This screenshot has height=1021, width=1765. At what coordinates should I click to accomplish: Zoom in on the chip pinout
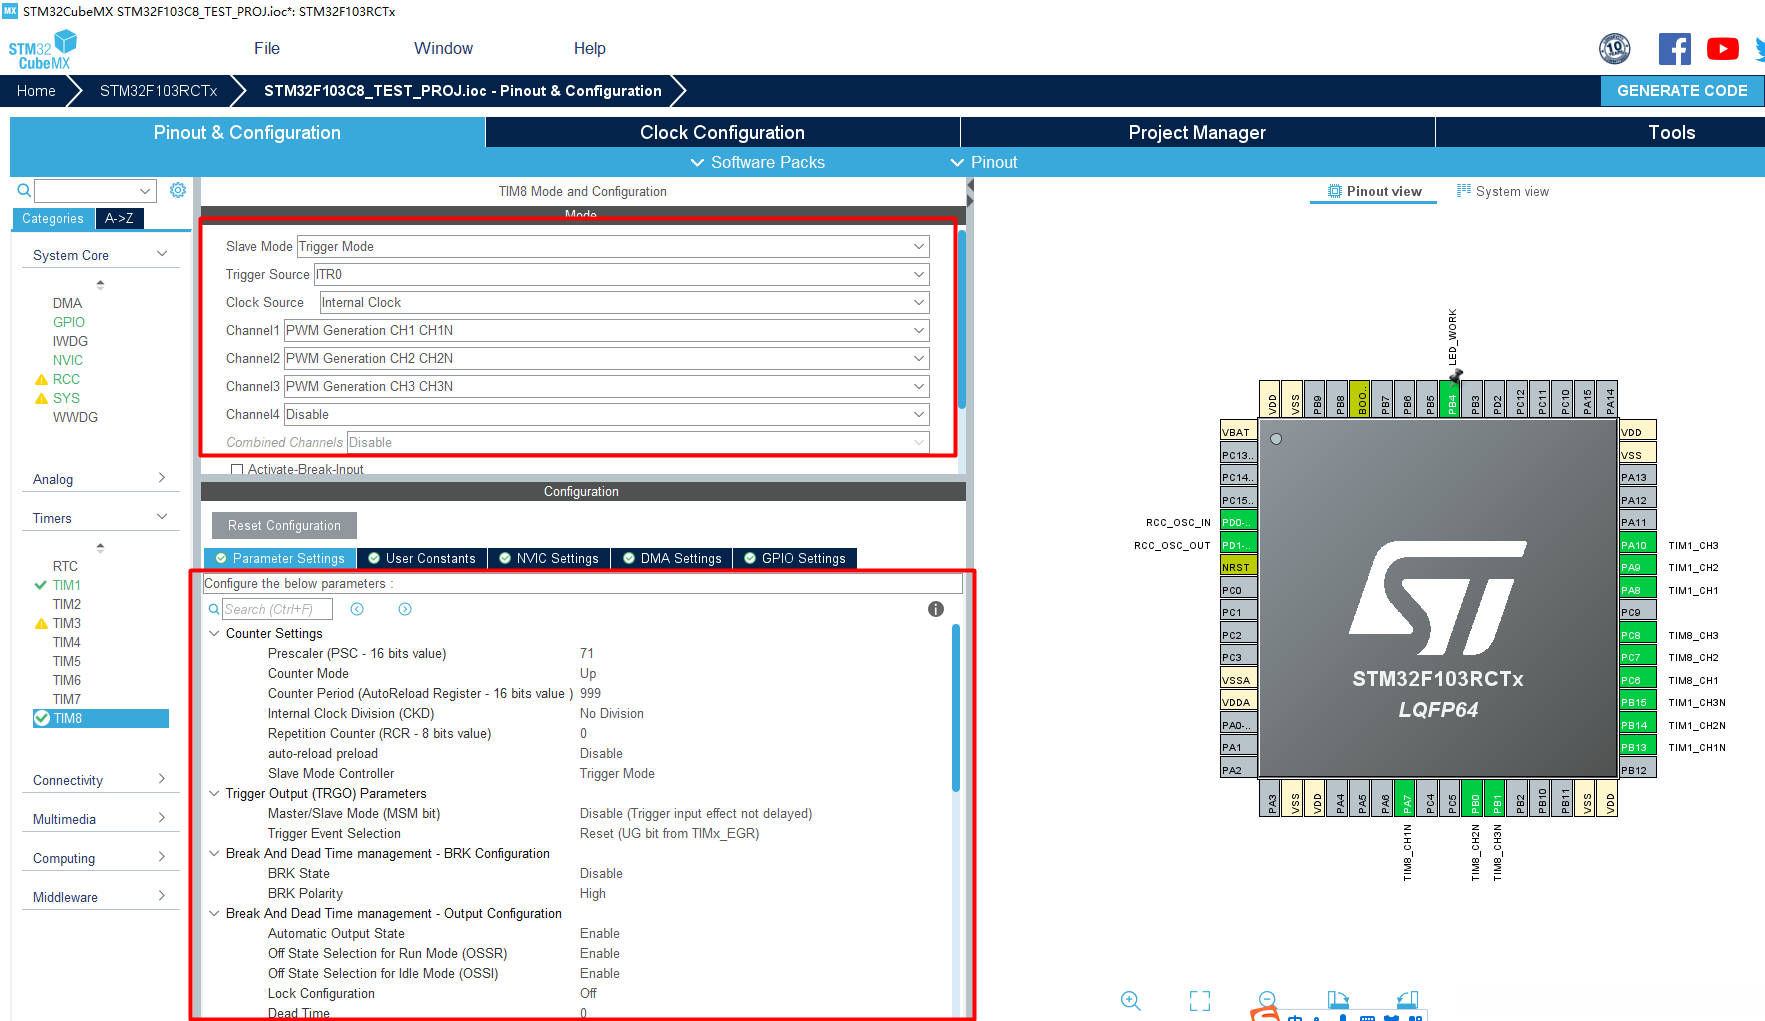click(1131, 1001)
